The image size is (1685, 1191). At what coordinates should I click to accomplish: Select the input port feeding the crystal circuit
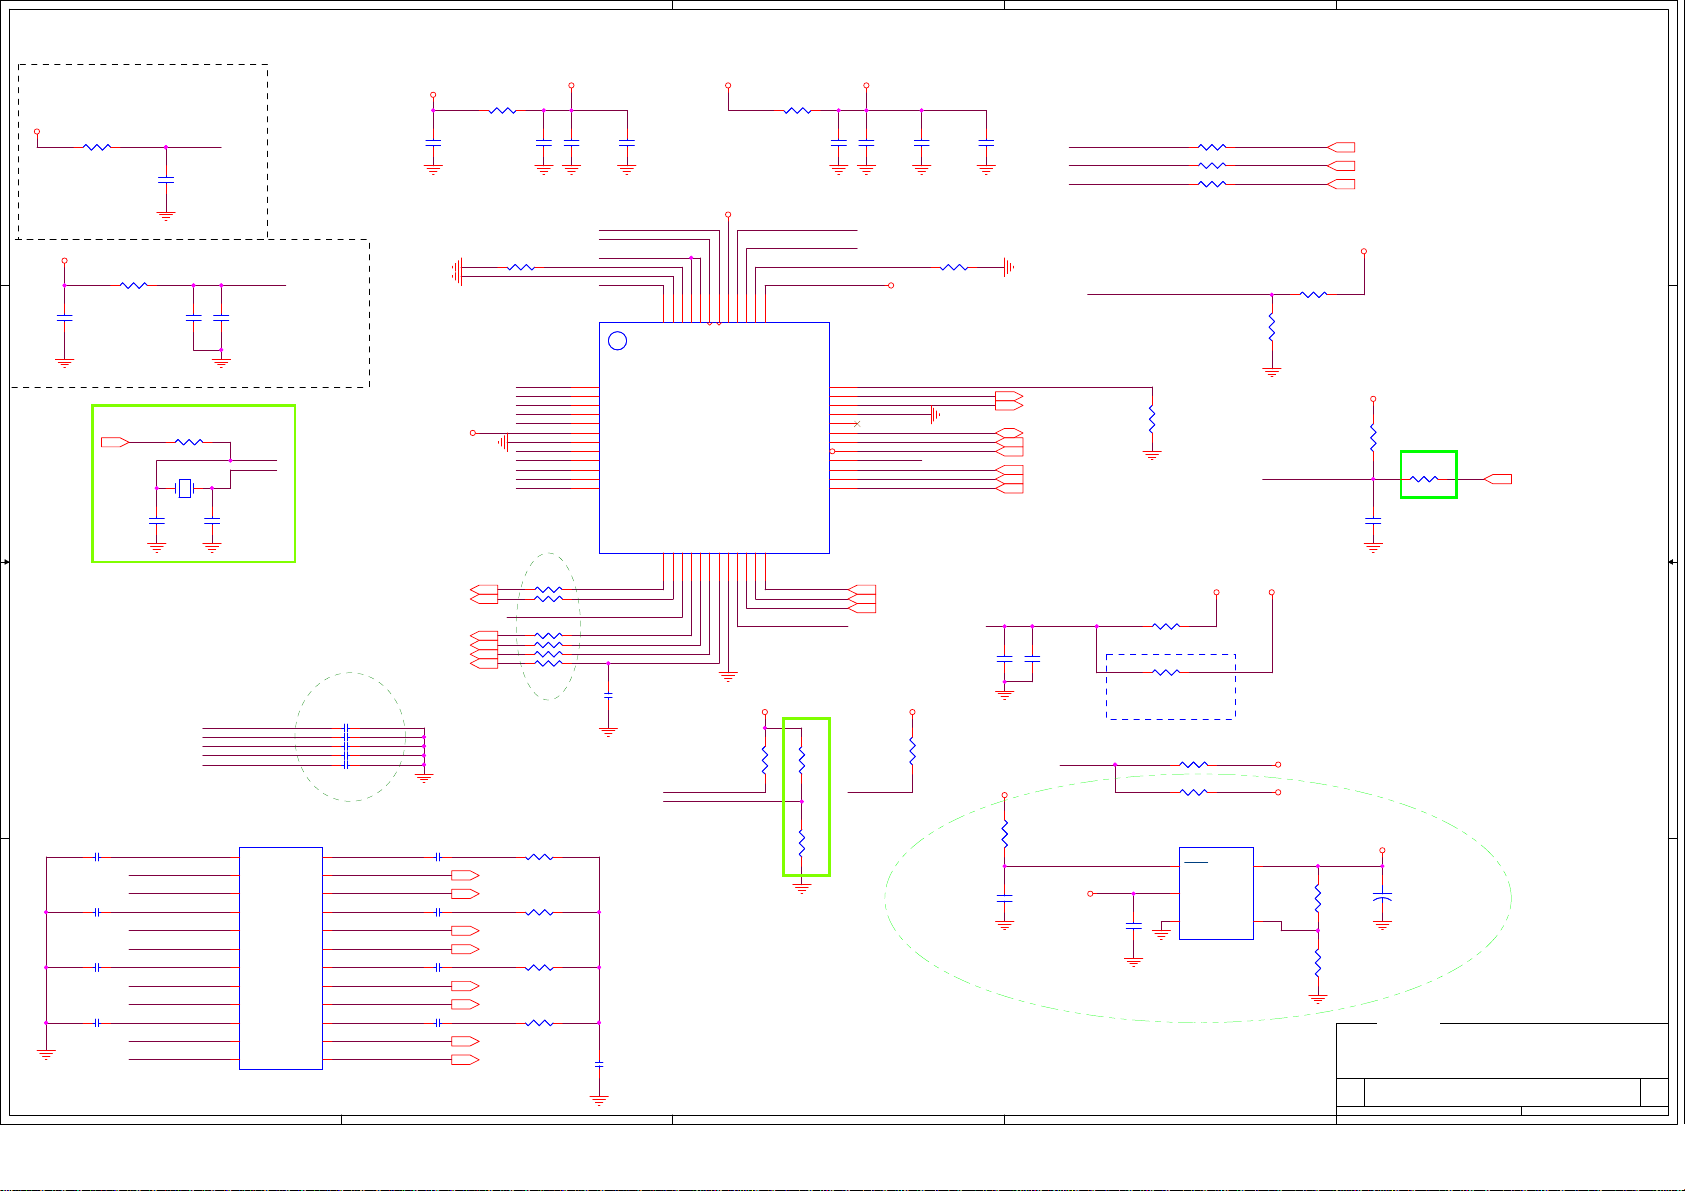point(115,442)
